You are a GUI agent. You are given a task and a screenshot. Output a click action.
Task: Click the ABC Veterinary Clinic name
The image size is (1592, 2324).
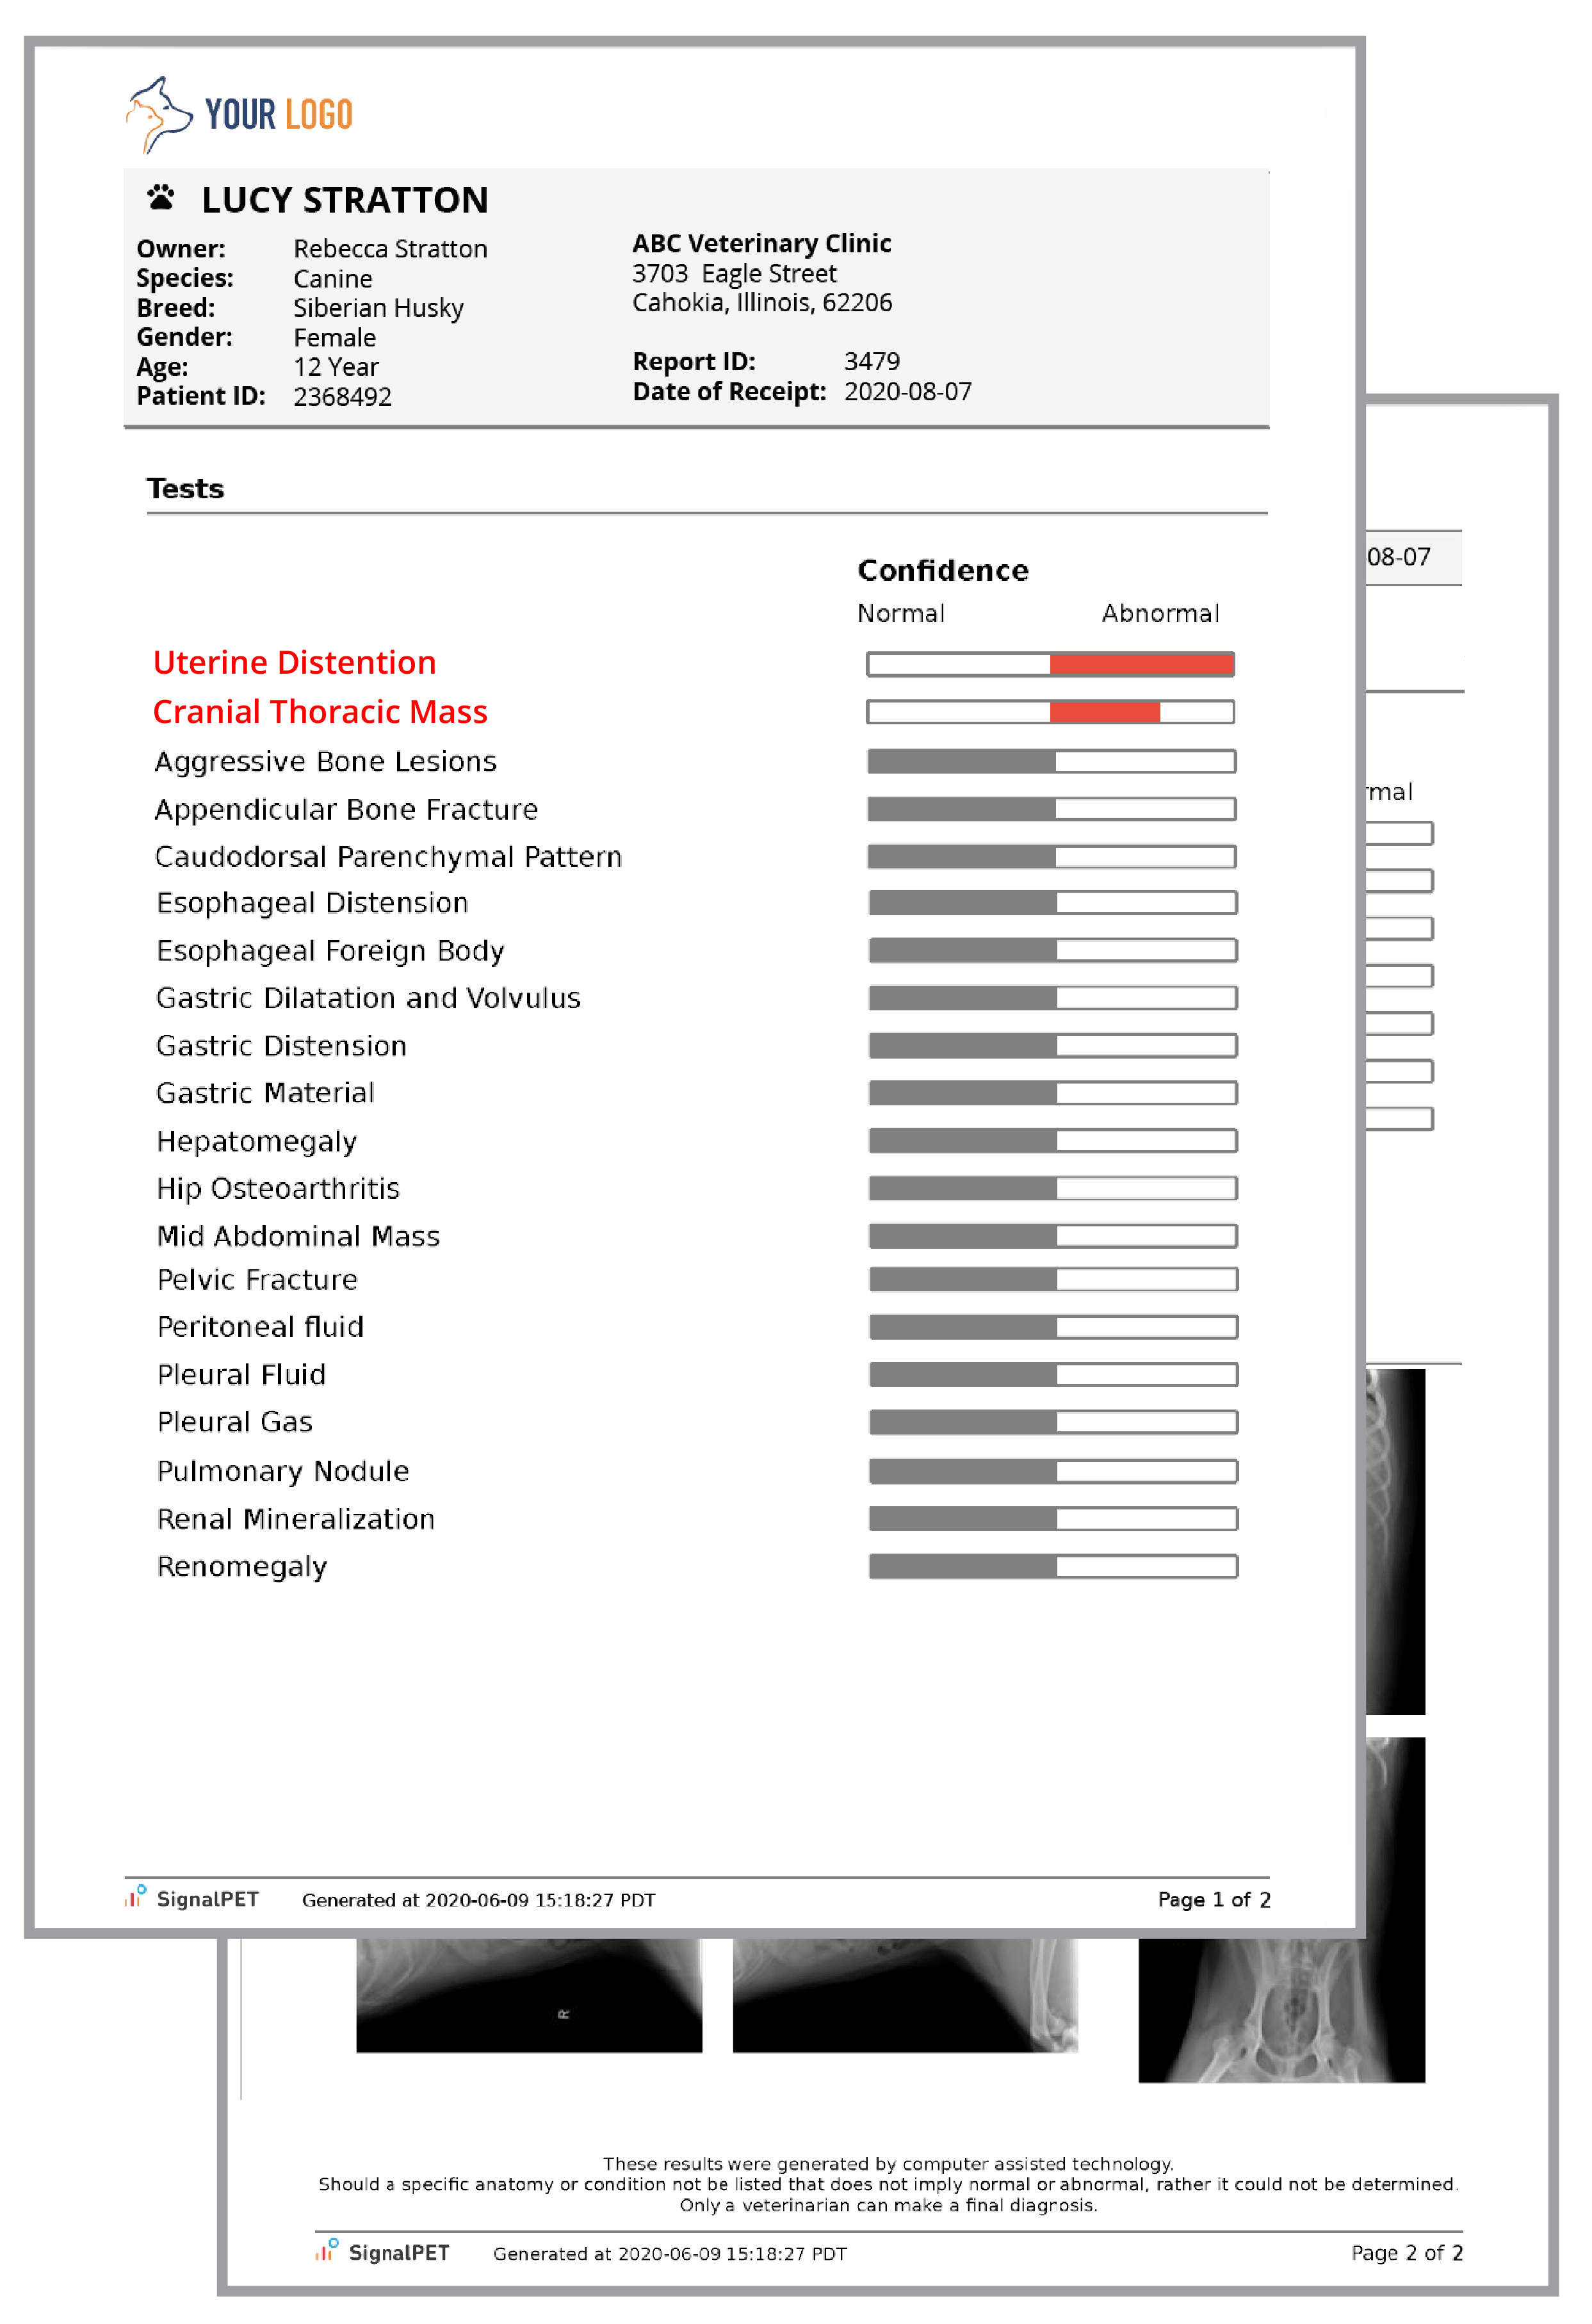point(761,243)
